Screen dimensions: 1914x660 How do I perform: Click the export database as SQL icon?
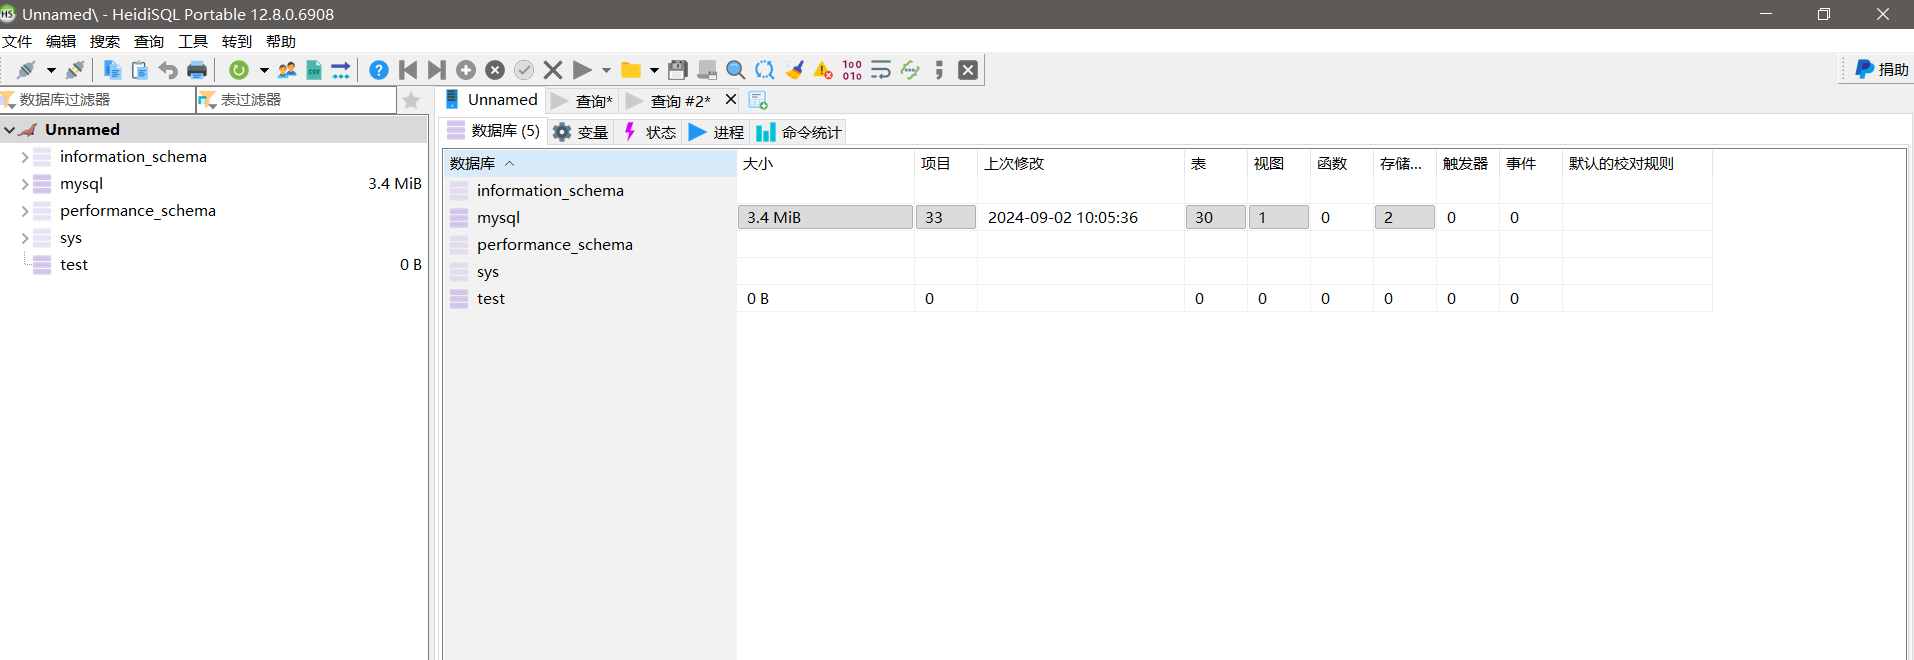pos(341,70)
